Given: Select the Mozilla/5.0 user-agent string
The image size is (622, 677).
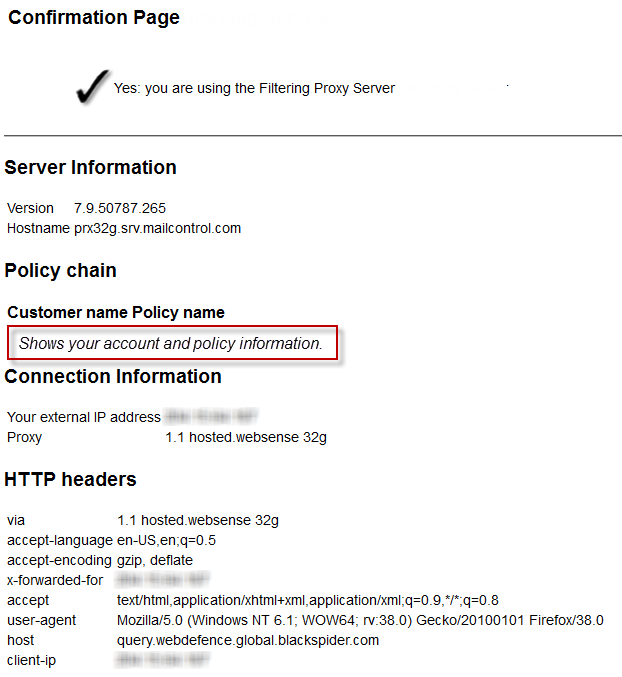Looking at the screenshot, I should click(x=360, y=620).
